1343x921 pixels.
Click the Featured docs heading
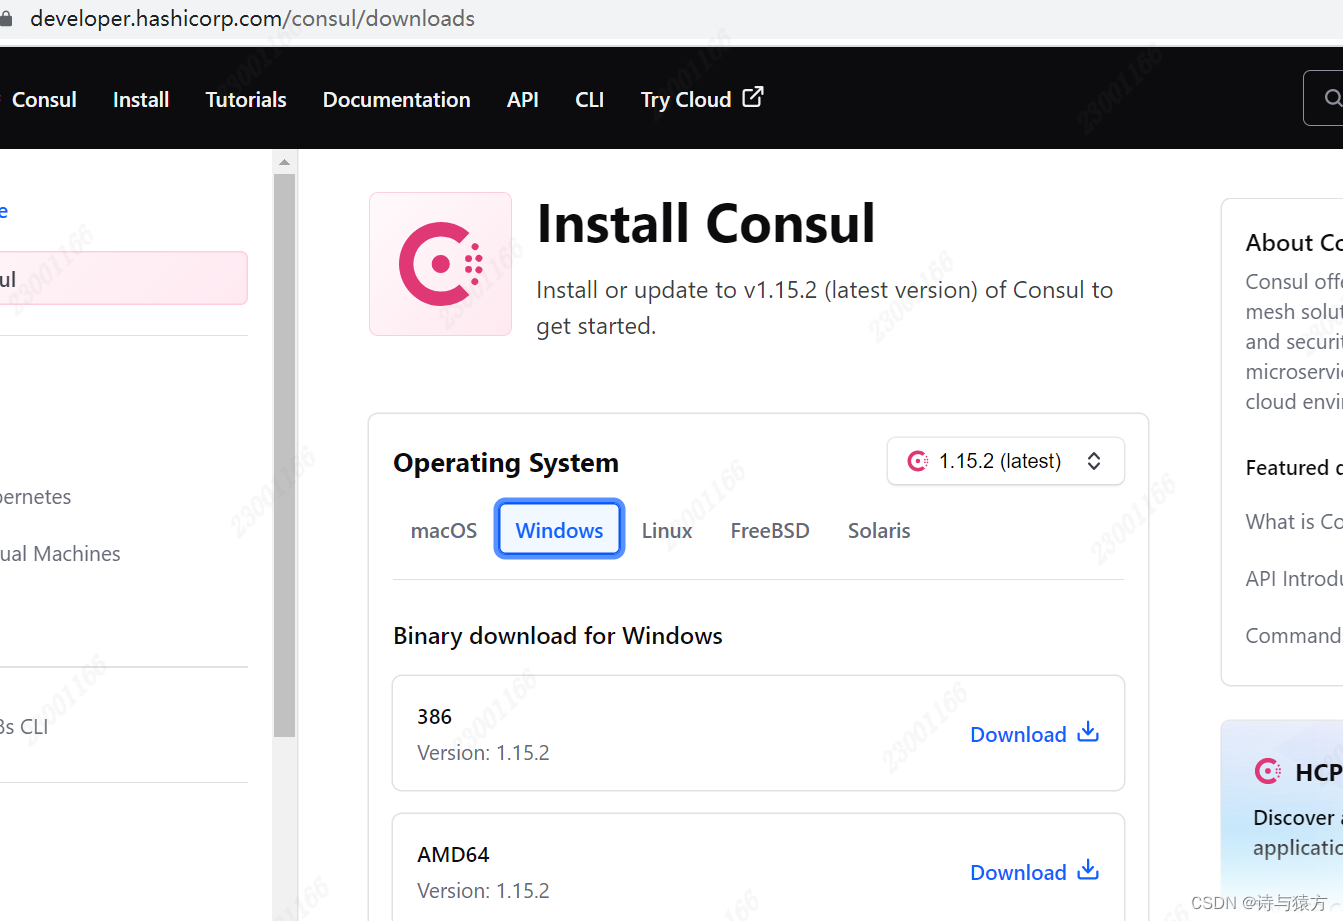coord(1294,468)
